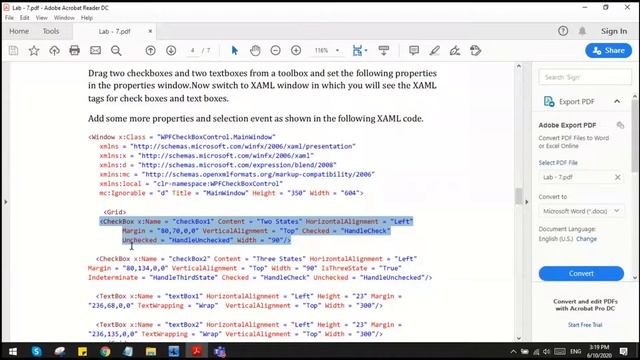Open the View menu

42,18
